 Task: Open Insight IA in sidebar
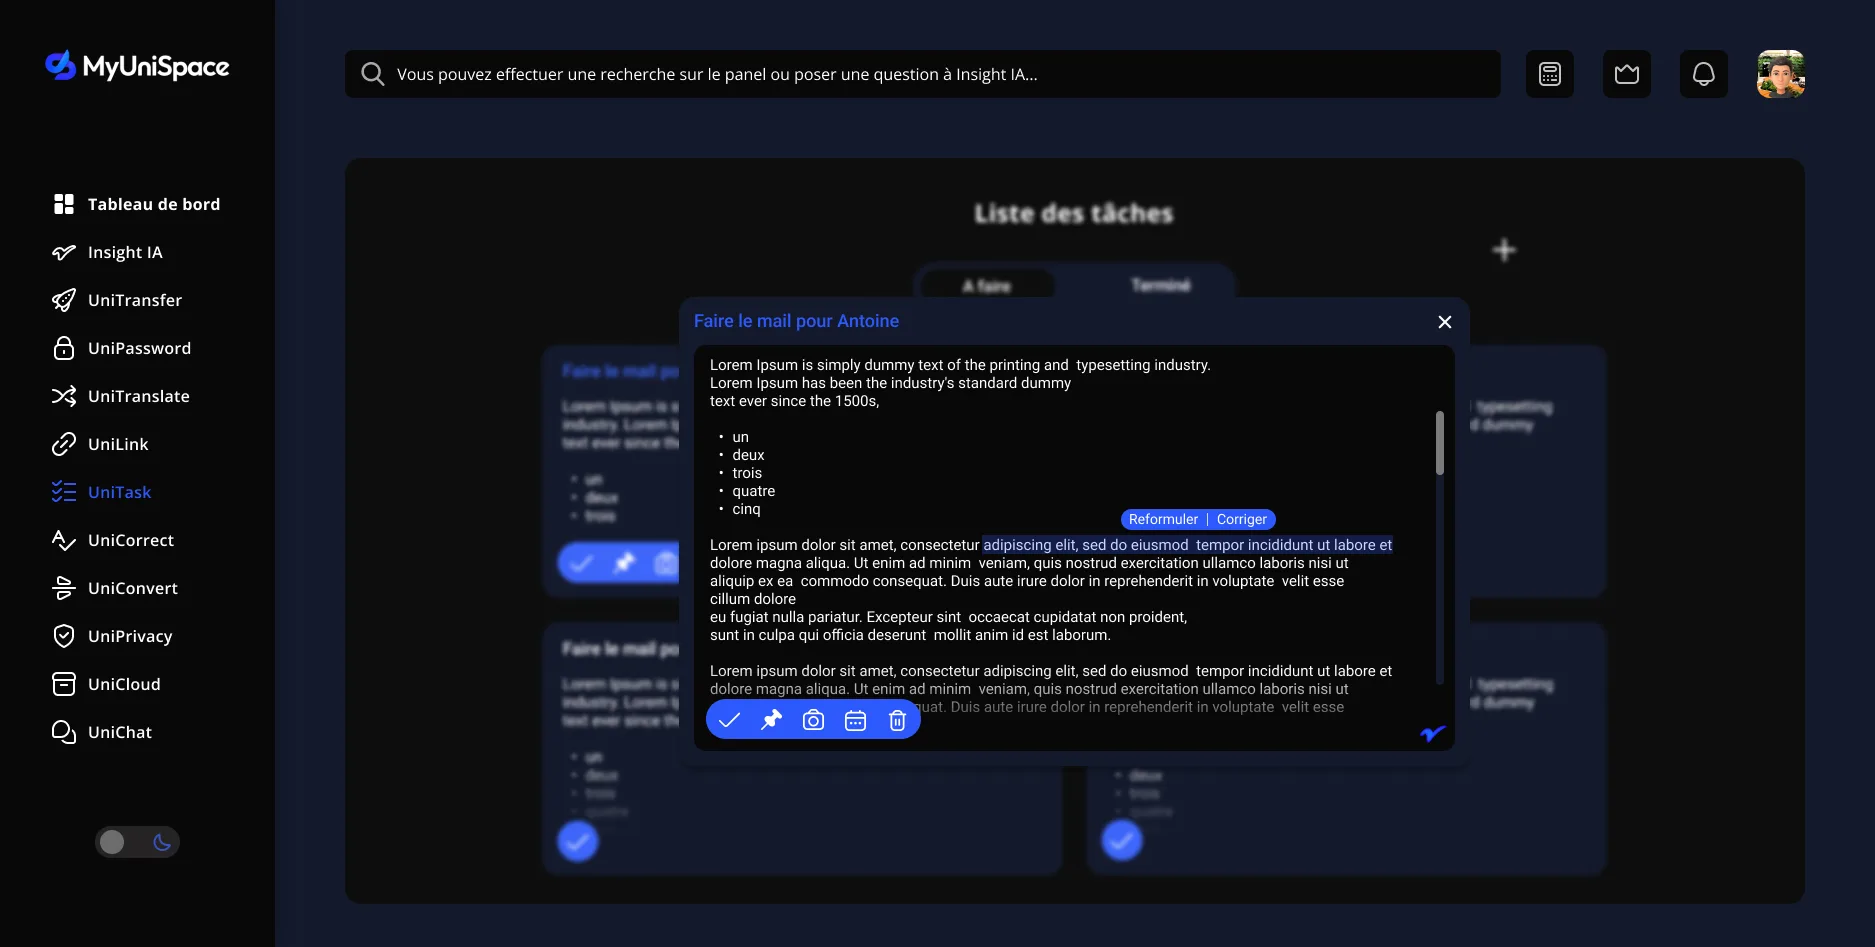tap(107, 252)
